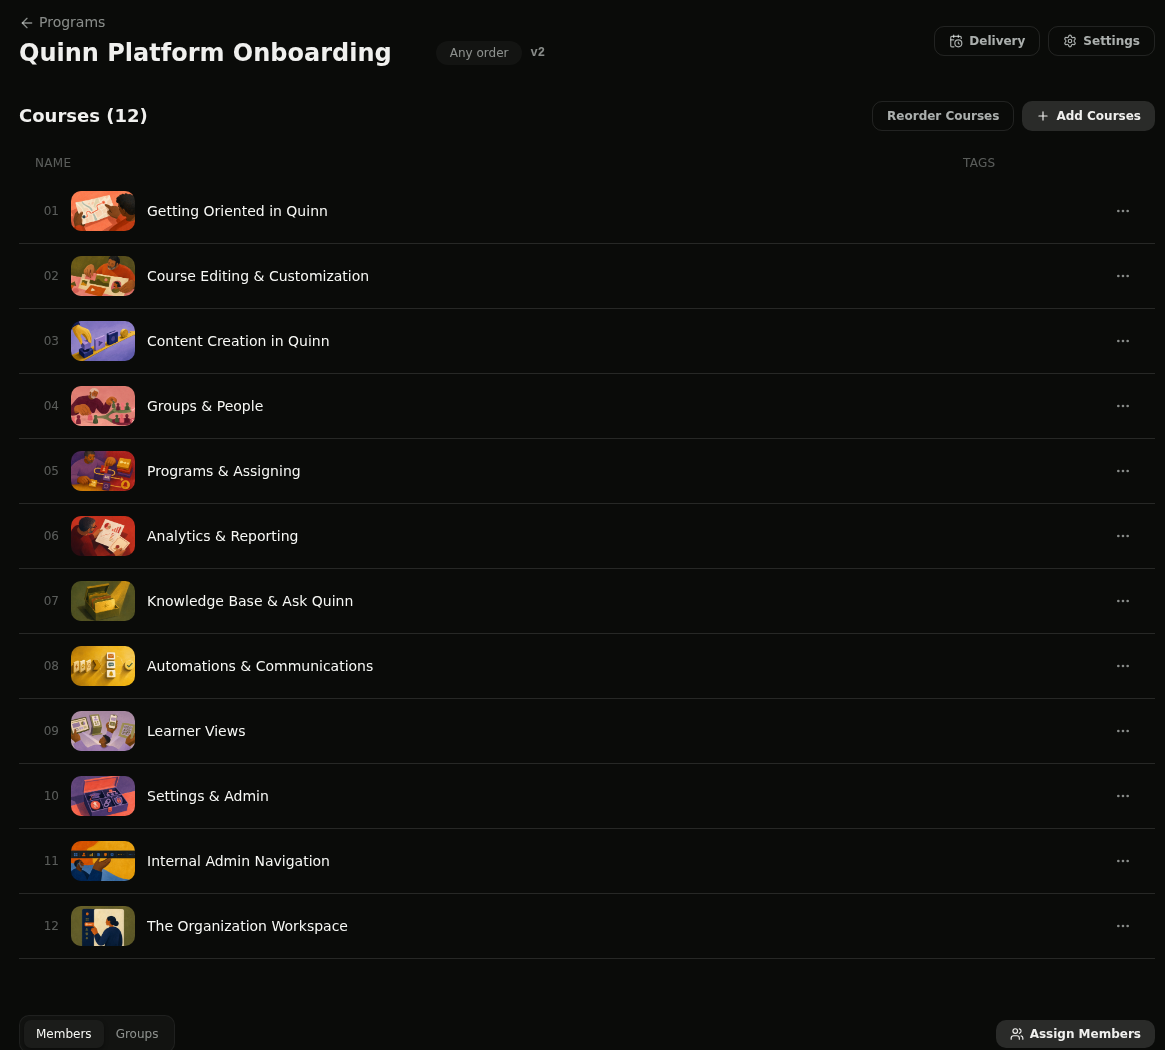Image resolution: width=1165 pixels, height=1050 pixels.
Task: Select Settings & Admin course name
Action: pos(208,796)
